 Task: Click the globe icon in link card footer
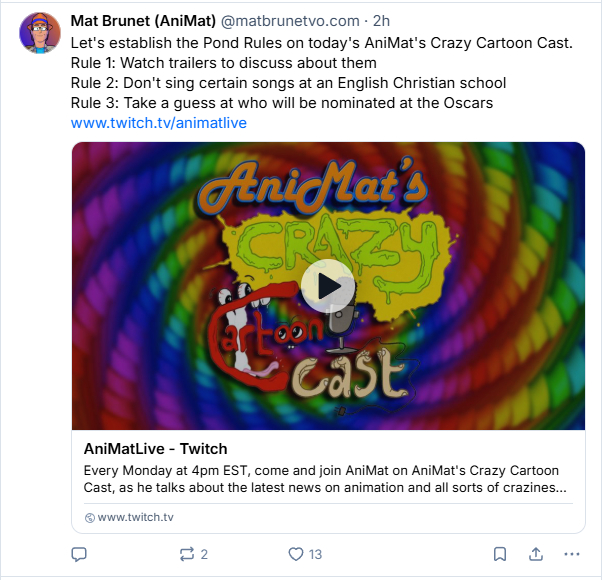[90, 517]
